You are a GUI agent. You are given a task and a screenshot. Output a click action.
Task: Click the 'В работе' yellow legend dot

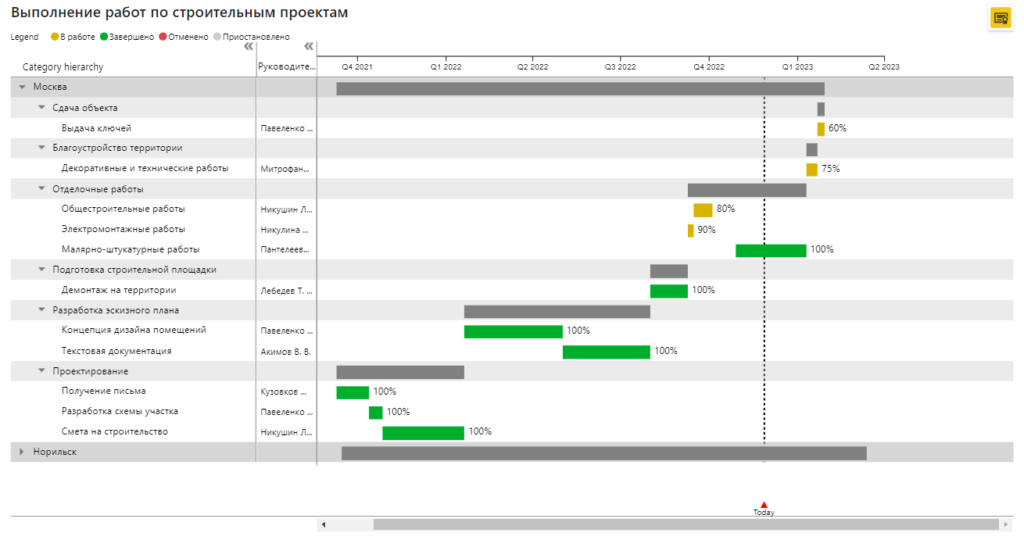[55, 37]
